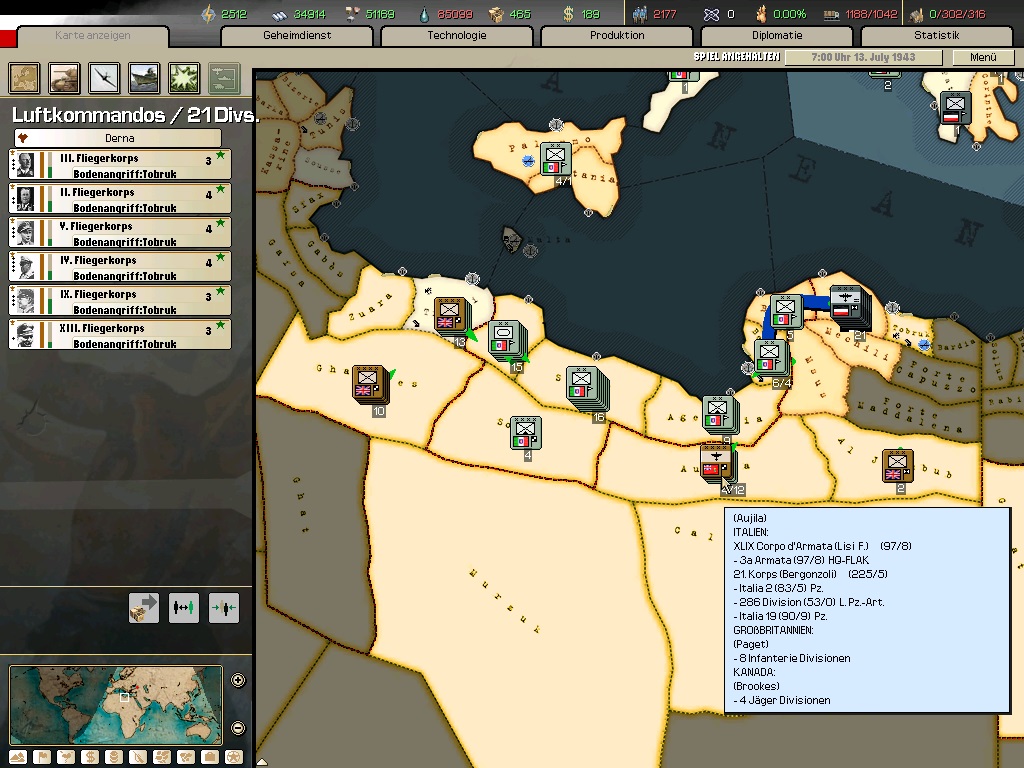This screenshot has height=768, width=1024.
Task: Select the briefcase map mode icon
Action: click(x=210, y=758)
